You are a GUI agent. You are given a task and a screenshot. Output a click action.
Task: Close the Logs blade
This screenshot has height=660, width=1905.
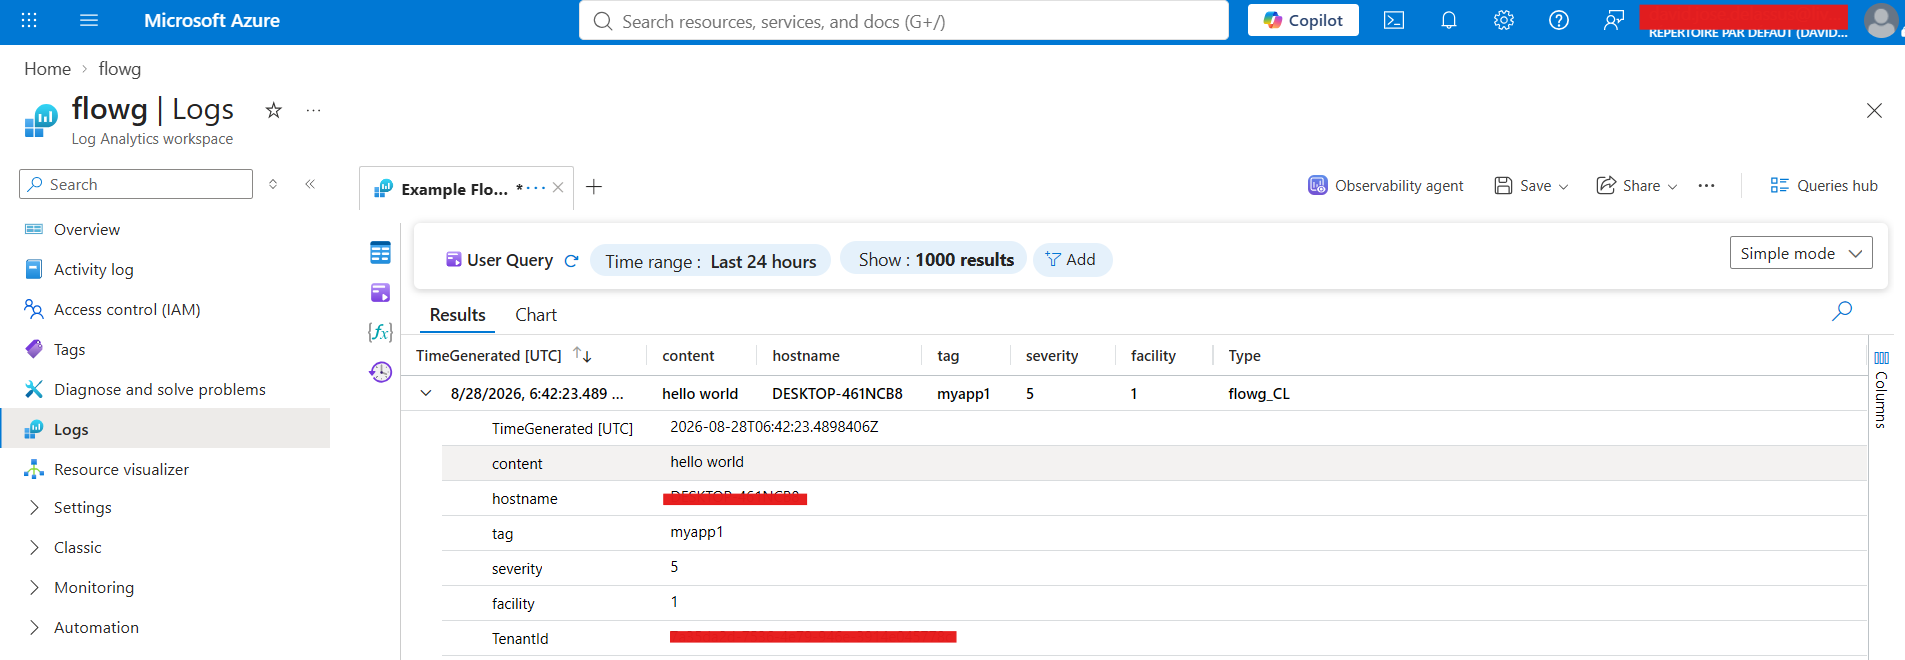pos(1874,111)
